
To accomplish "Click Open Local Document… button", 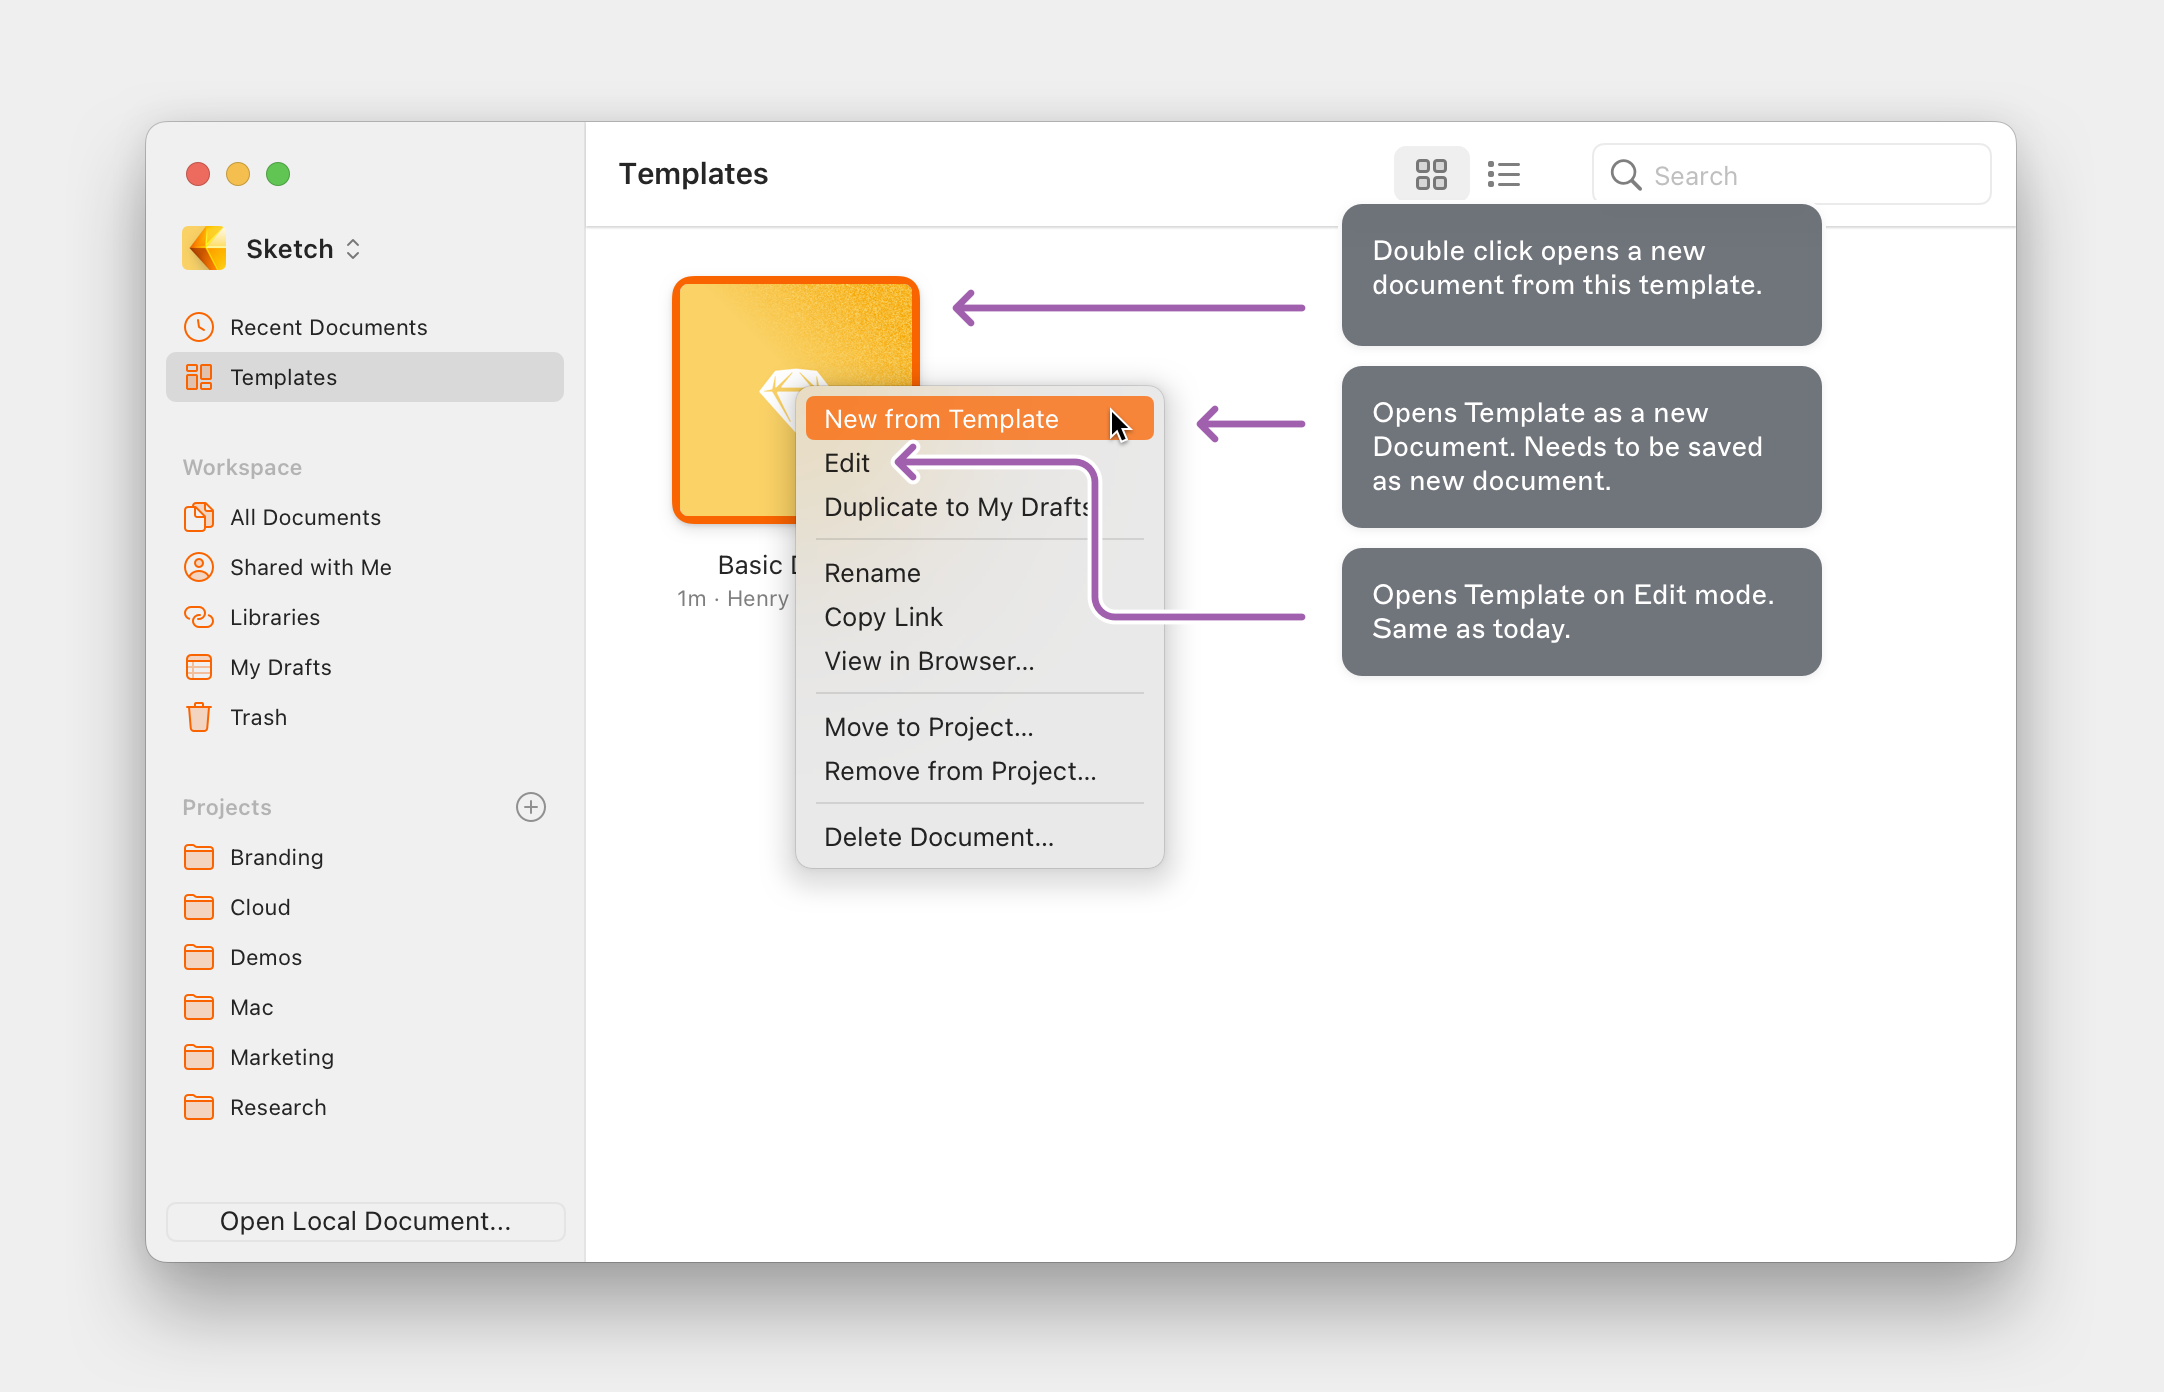I will 365,1221.
